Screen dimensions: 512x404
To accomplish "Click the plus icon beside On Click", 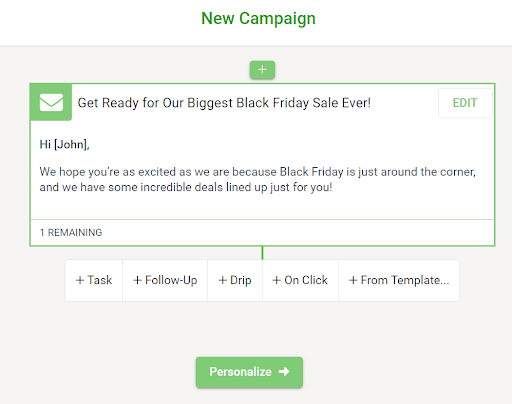I will [277, 280].
